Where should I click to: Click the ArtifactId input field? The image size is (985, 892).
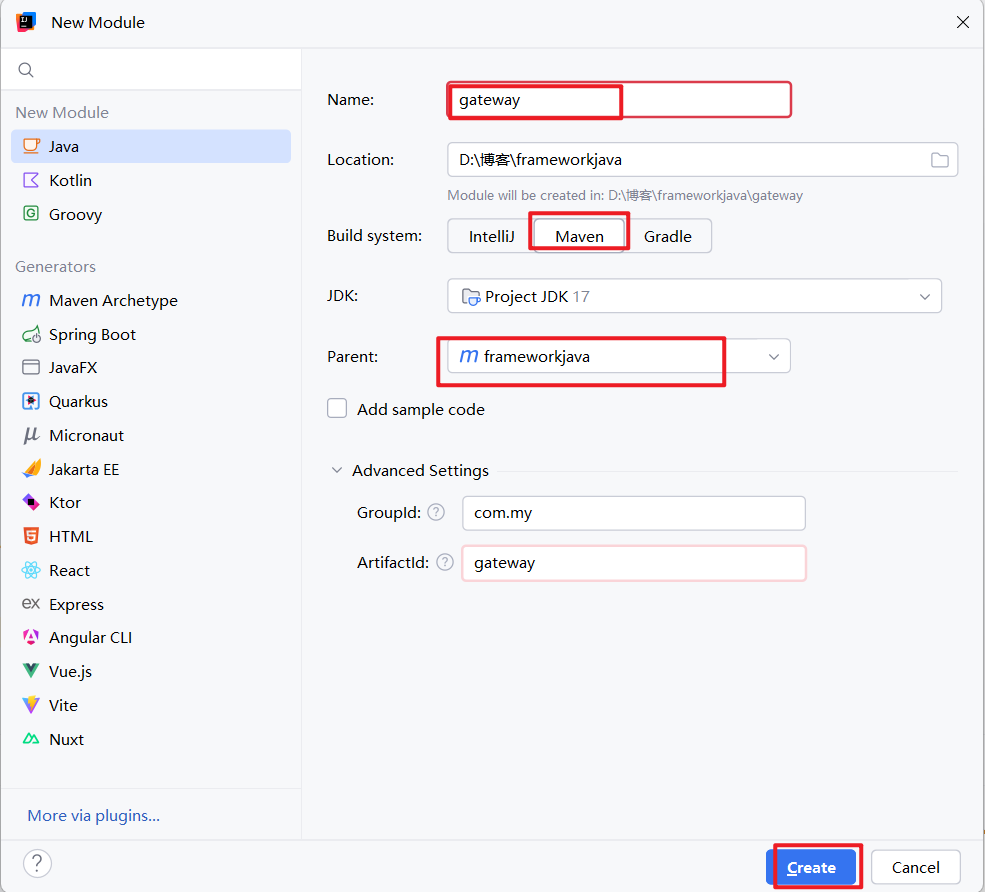pos(634,563)
